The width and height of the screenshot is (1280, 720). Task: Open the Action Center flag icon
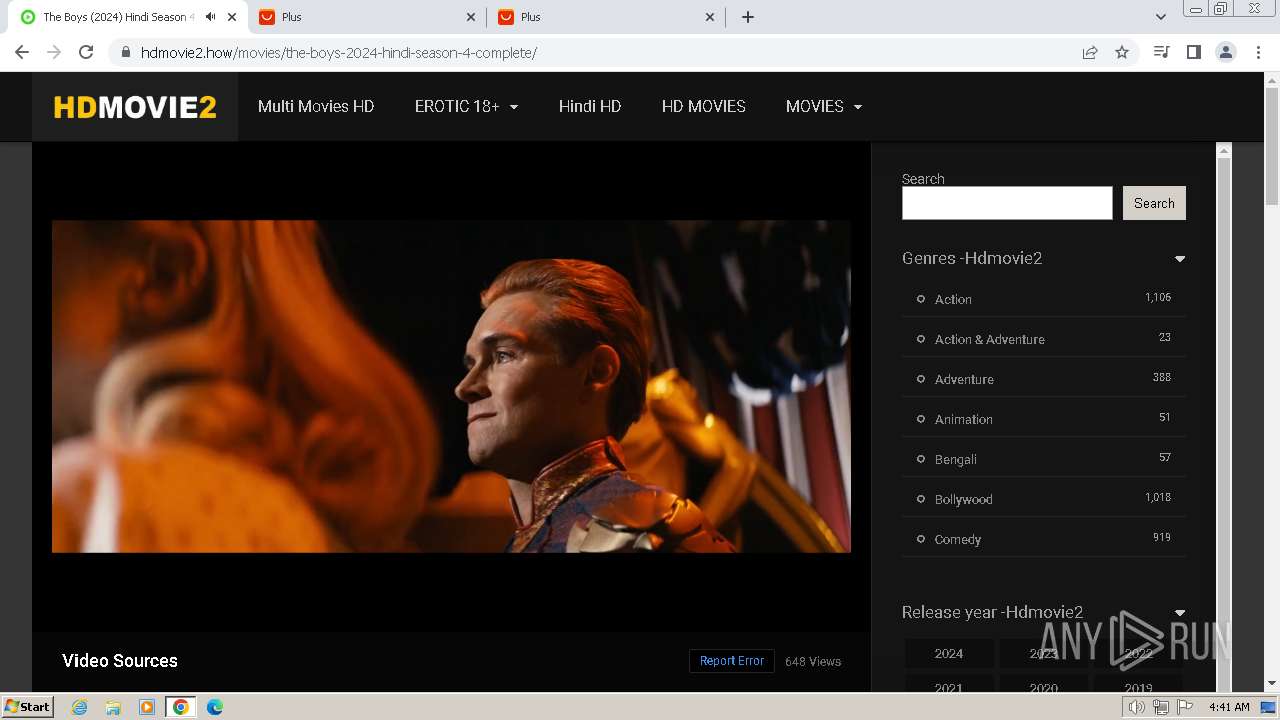click(1185, 707)
